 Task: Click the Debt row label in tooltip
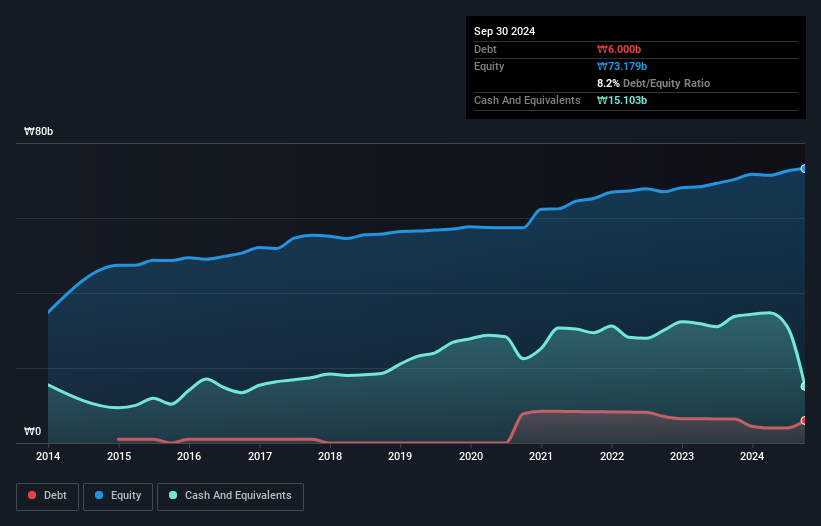point(485,49)
